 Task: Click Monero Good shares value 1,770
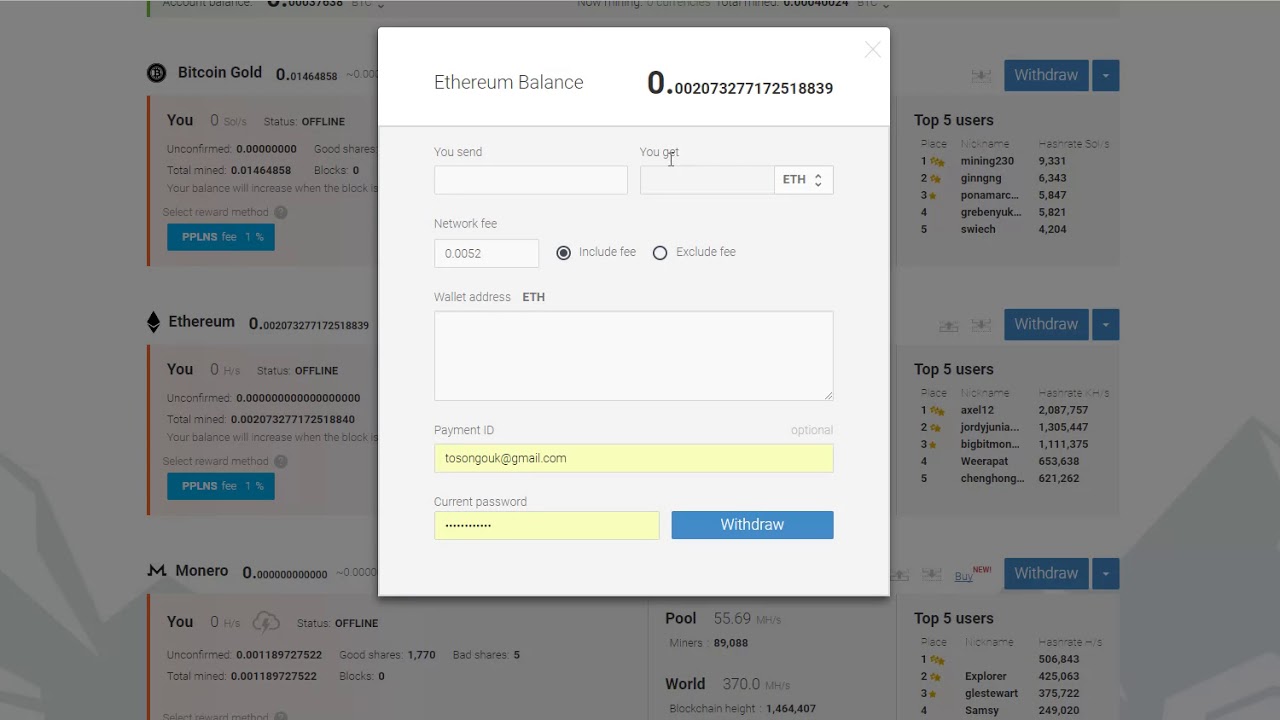click(421, 655)
